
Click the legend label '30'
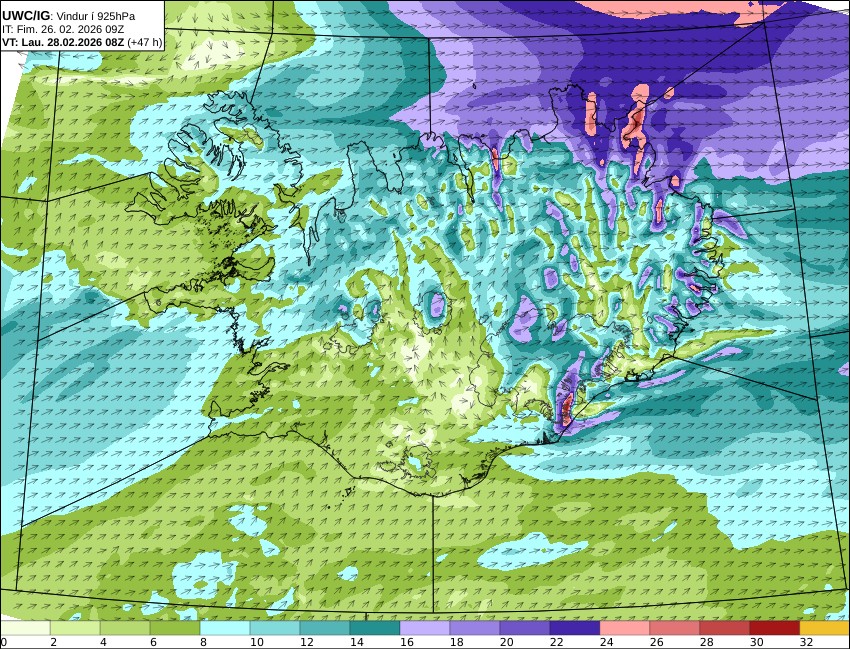click(x=756, y=642)
